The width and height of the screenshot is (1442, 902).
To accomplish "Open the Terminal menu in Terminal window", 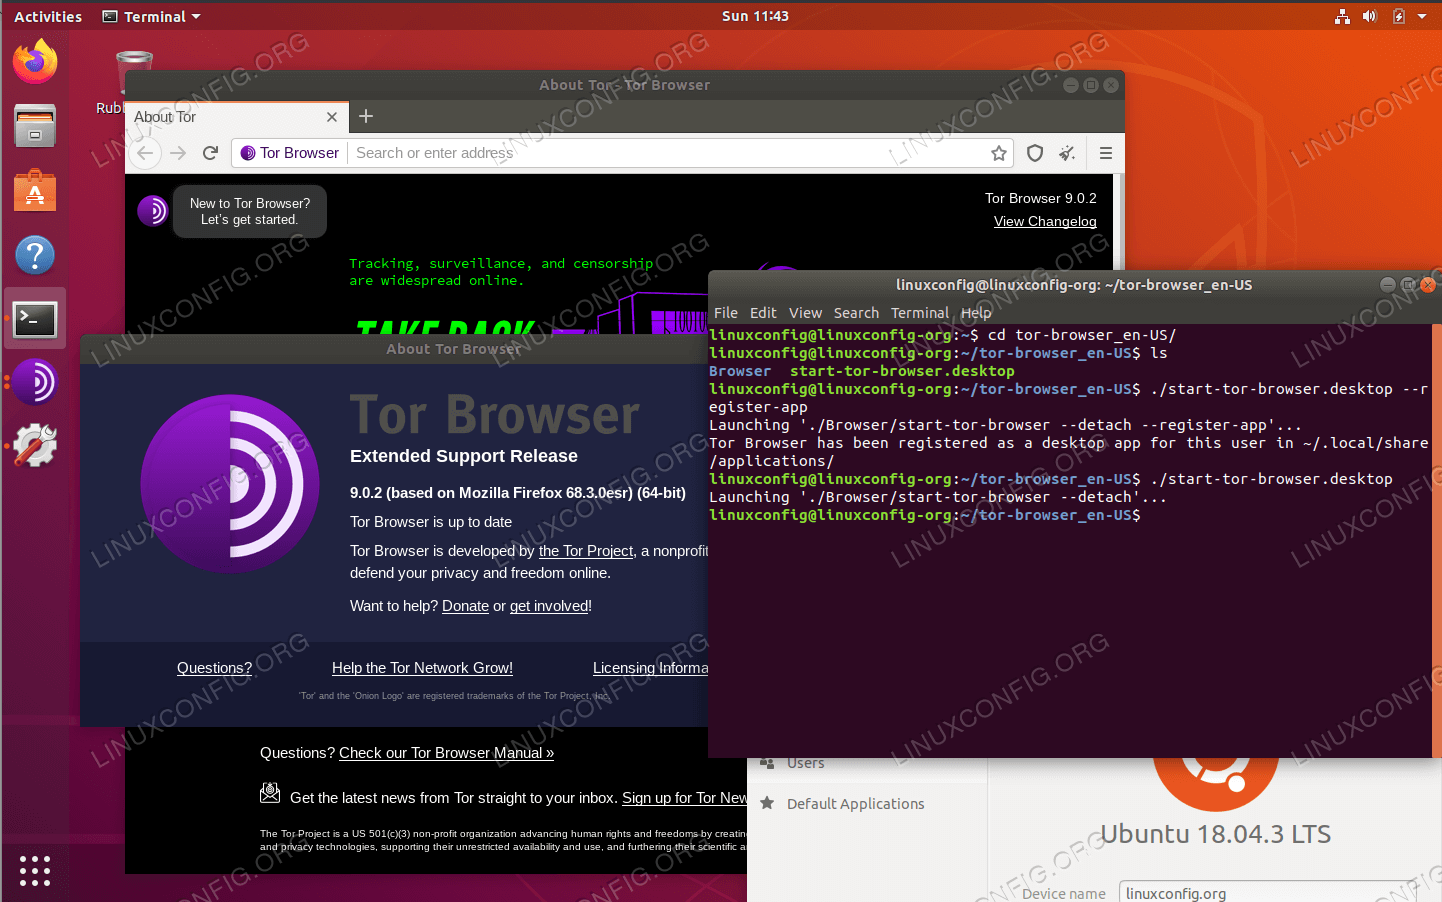I will pyautogui.click(x=920, y=313).
